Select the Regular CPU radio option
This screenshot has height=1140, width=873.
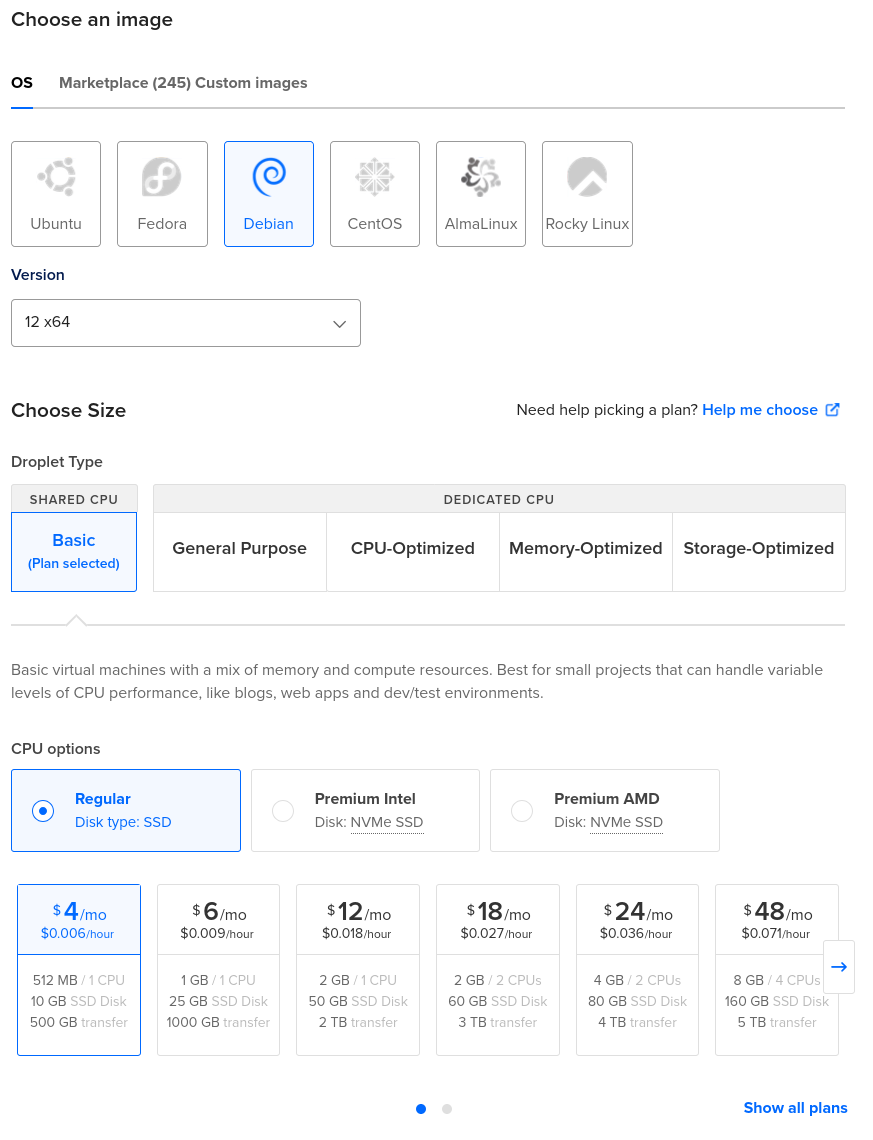(x=43, y=810)
